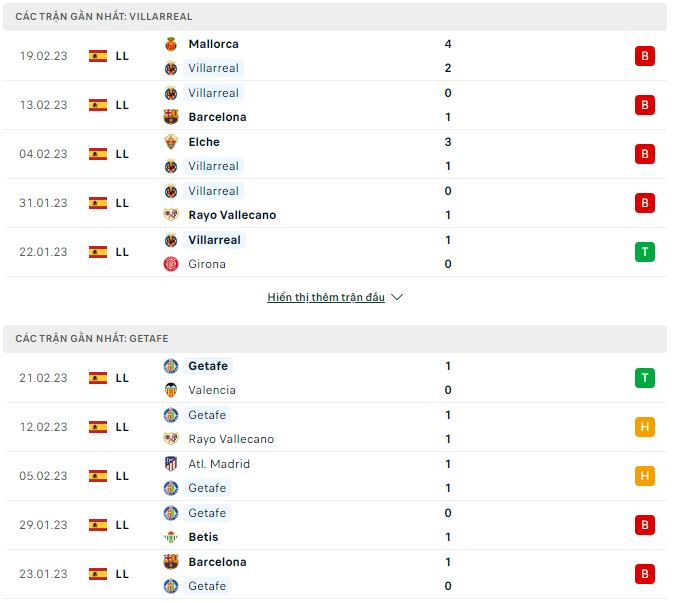Click the Betis club crest icon
679x603 pixels.
point(171,537)
